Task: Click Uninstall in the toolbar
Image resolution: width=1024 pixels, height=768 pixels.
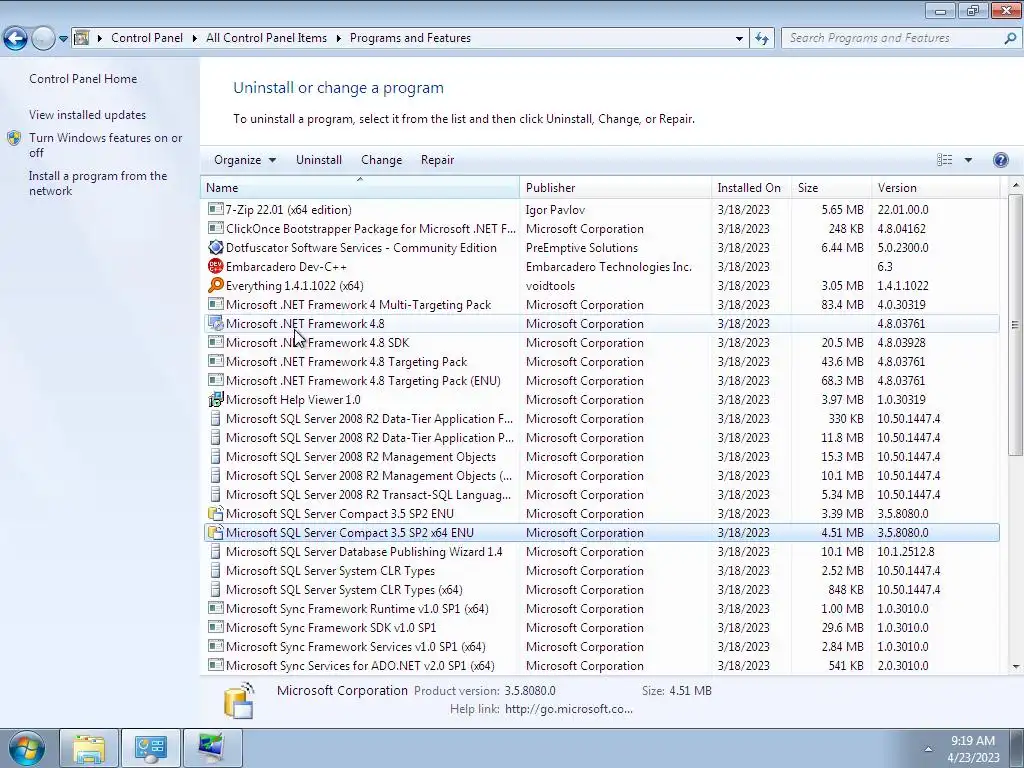Action: (319, 160)
